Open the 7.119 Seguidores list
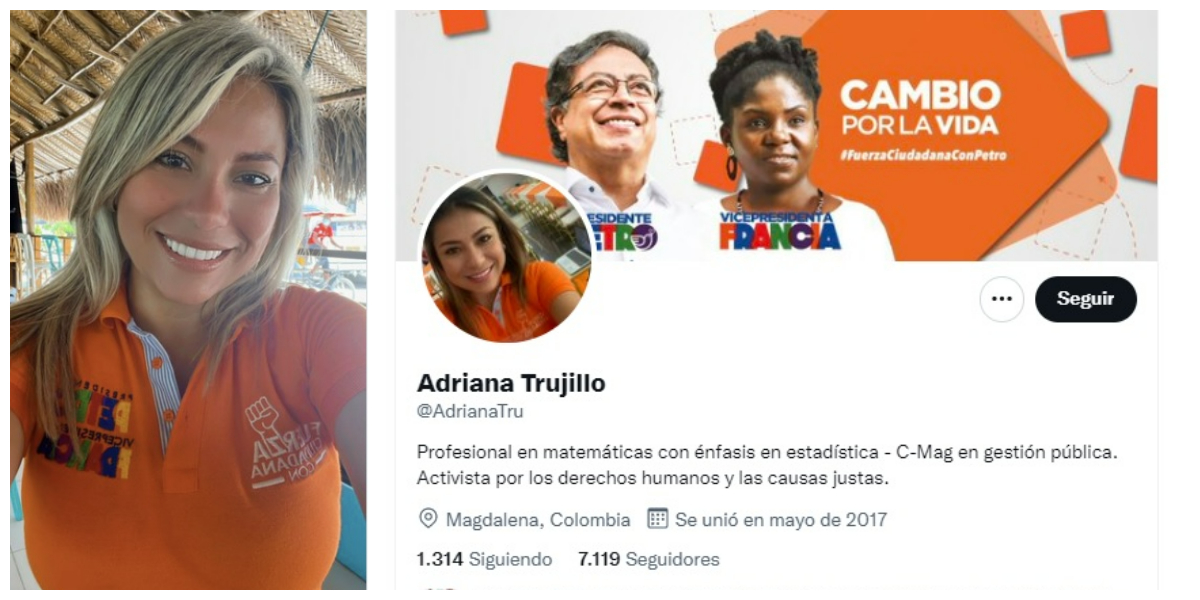The image size is (1200, 600). tap(649, 559)
